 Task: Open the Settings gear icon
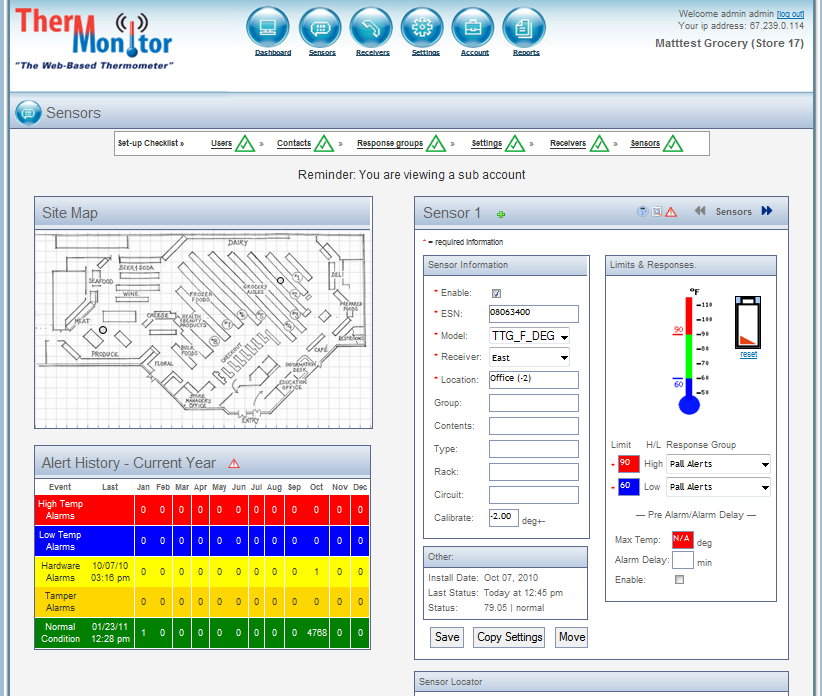pyautogui.click(x=422, y=27)
